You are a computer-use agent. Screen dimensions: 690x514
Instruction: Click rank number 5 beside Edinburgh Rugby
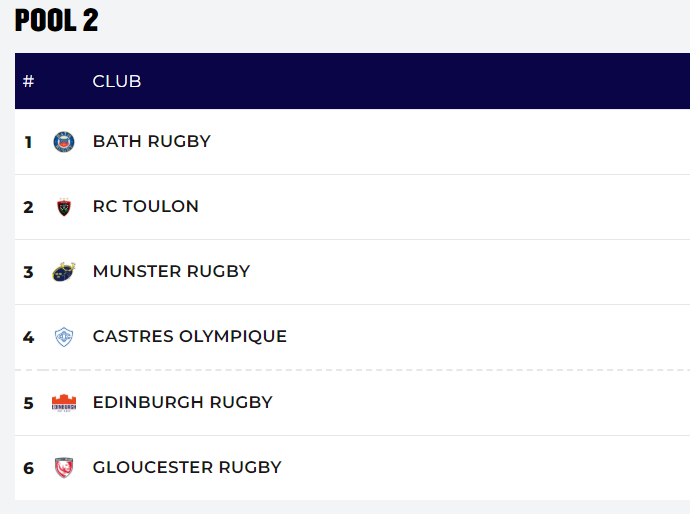28,403
